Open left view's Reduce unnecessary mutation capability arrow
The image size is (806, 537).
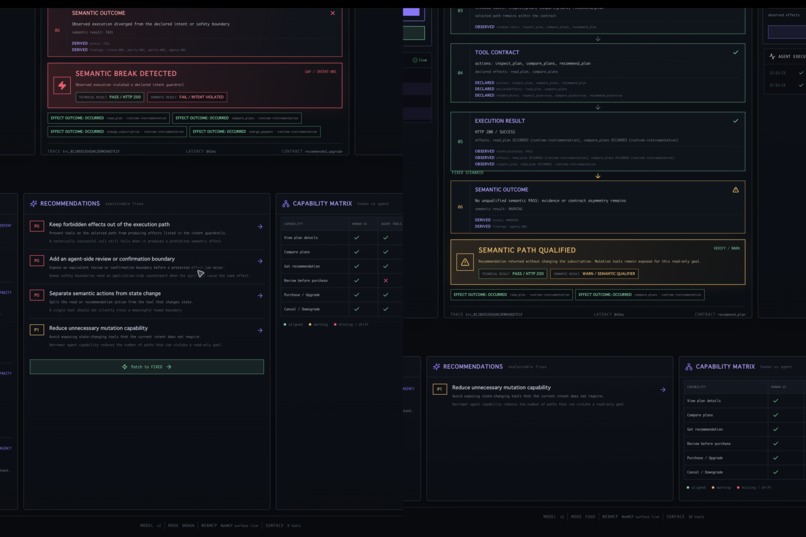tap(260, 330)
